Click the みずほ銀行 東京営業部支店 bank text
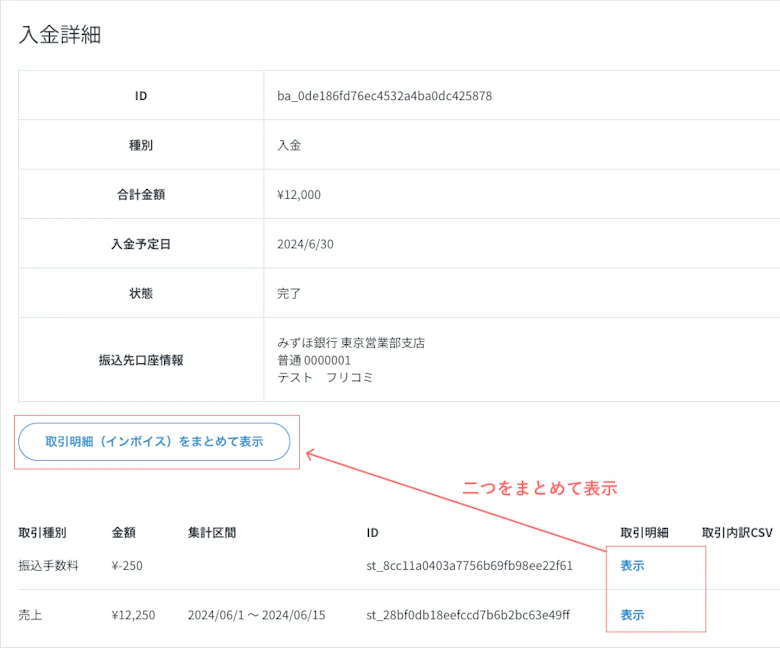780x648 pixels. pyautogui.click(x=351, y=343)
